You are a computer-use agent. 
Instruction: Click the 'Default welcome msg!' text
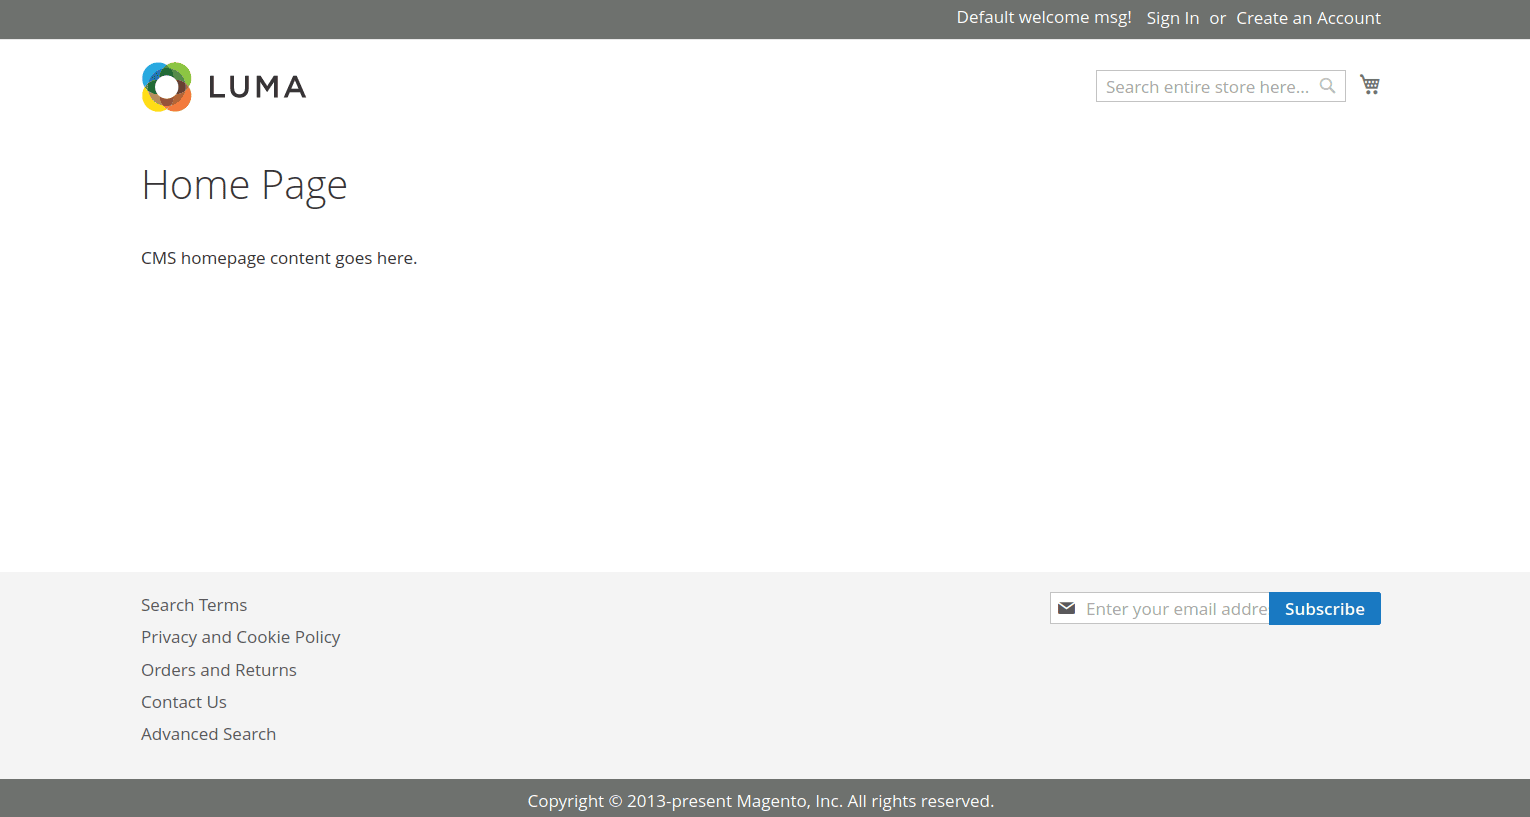(1044, 17)
